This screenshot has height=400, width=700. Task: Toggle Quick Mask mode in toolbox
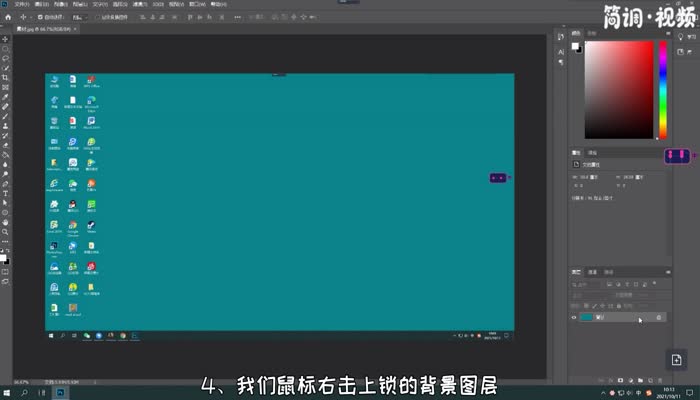pos(5,272)
